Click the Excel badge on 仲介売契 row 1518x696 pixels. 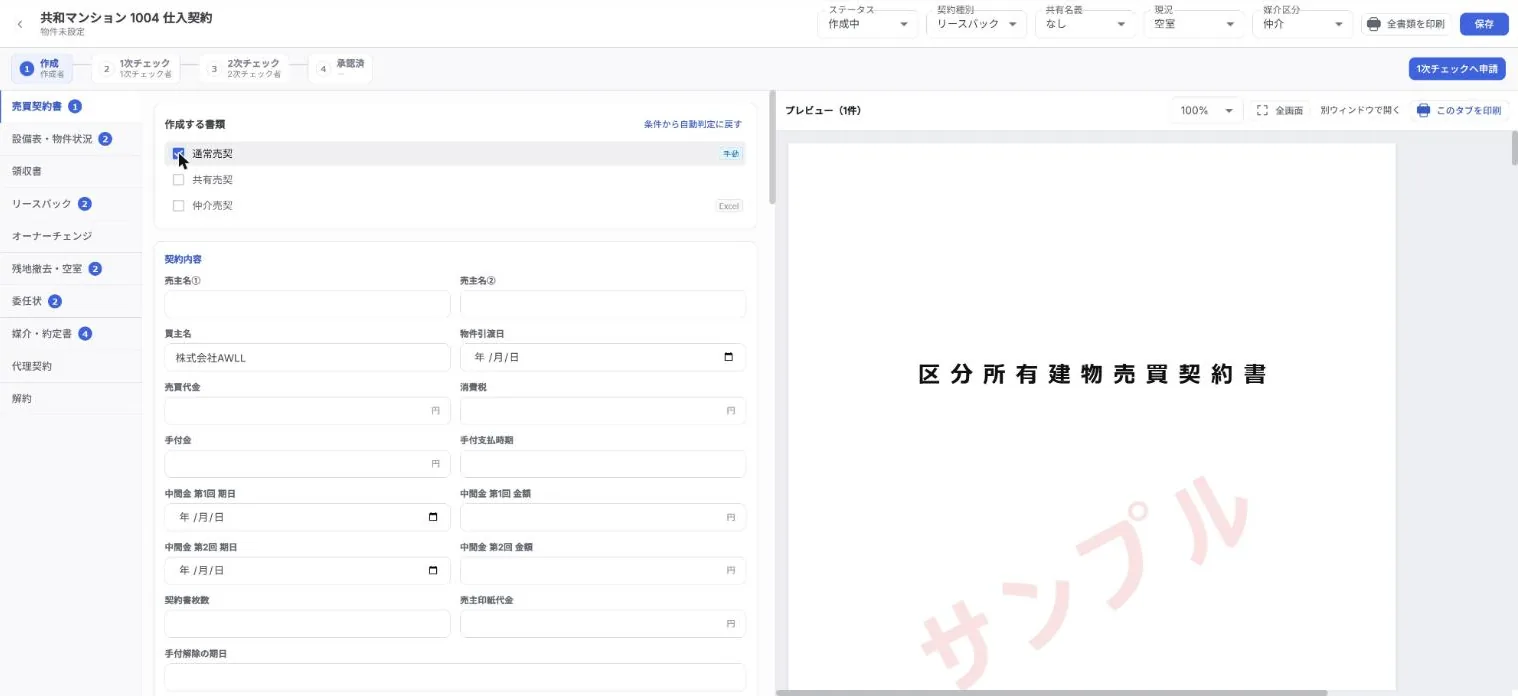728,206
